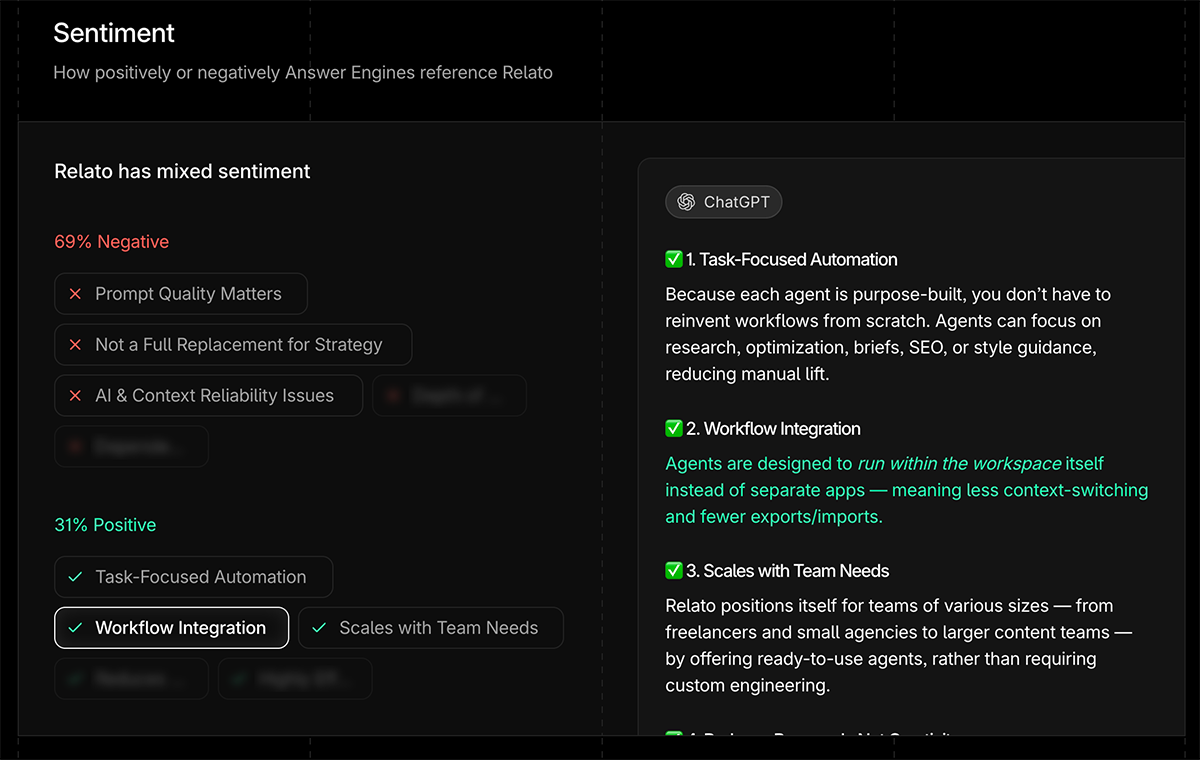1200x760 pixels.
Task: Click checkmark icon on Scales with Team Needs
Action: (319, 628)
